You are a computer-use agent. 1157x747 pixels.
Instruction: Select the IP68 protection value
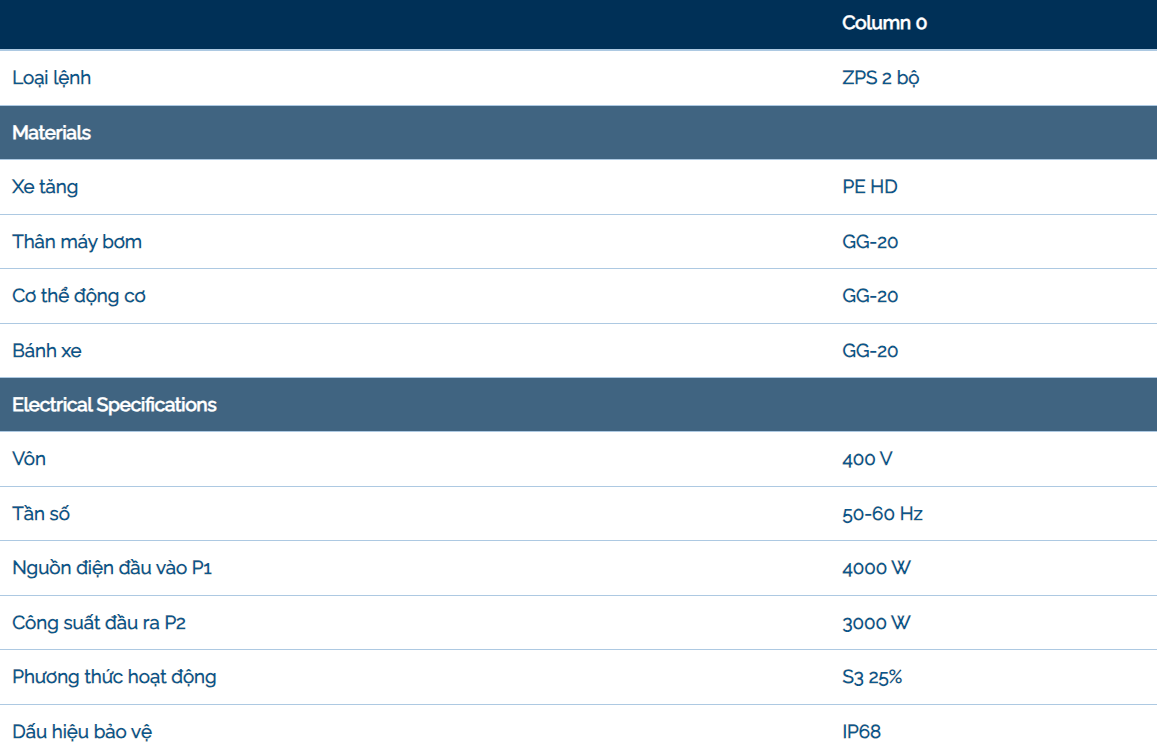tap(861, 732)
